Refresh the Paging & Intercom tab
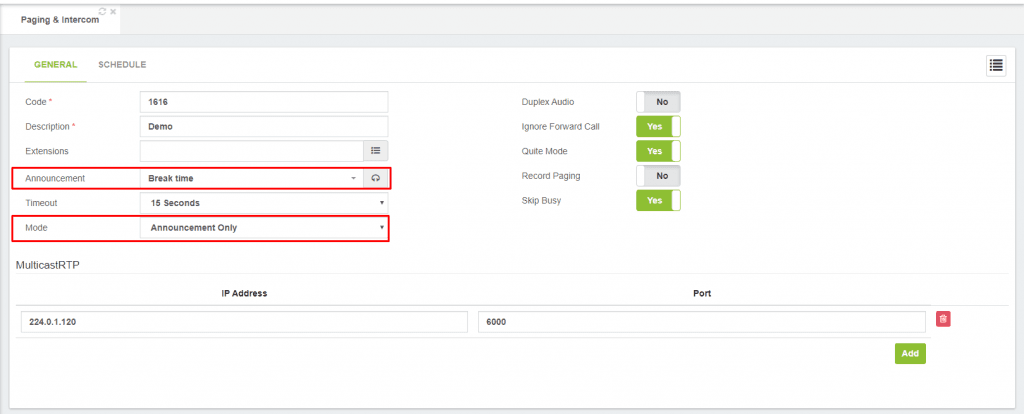 (103, 11)
